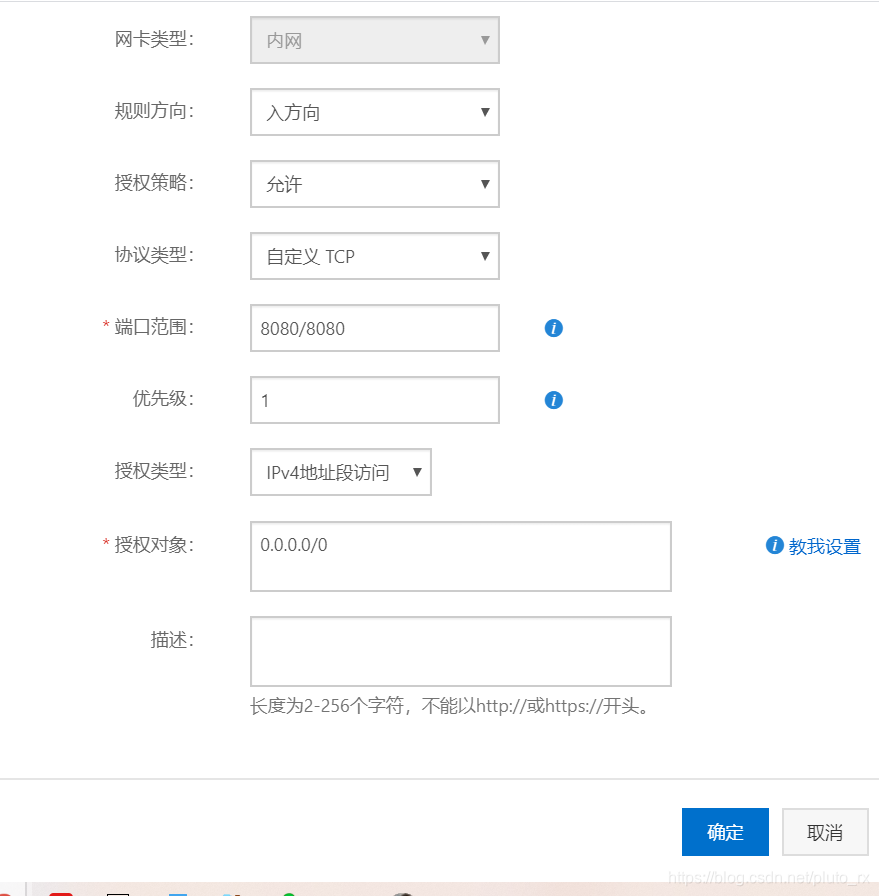Open the 授权策略 dropdown showing 允许

click(375, 184)
